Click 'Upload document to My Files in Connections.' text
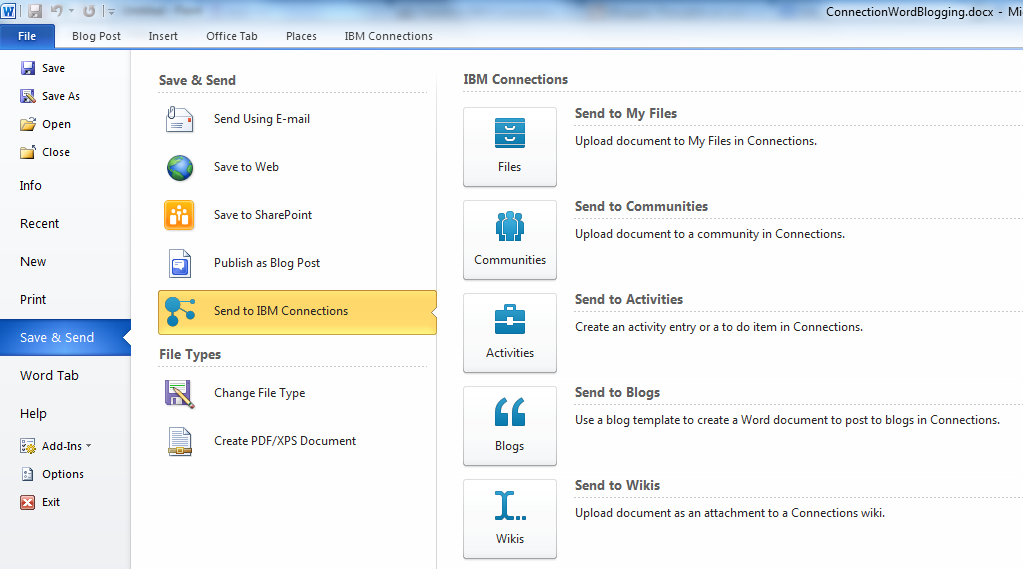Screen dimensions: 1023x569 (695, 141)
